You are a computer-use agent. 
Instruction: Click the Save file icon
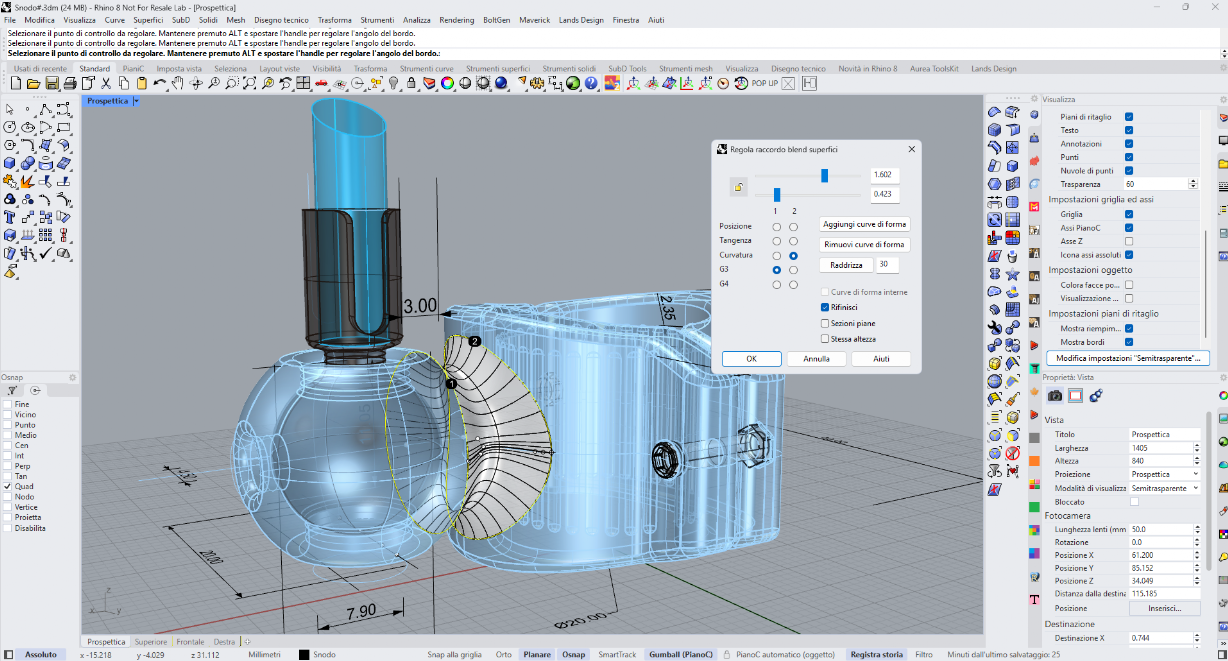click(52, 84)
